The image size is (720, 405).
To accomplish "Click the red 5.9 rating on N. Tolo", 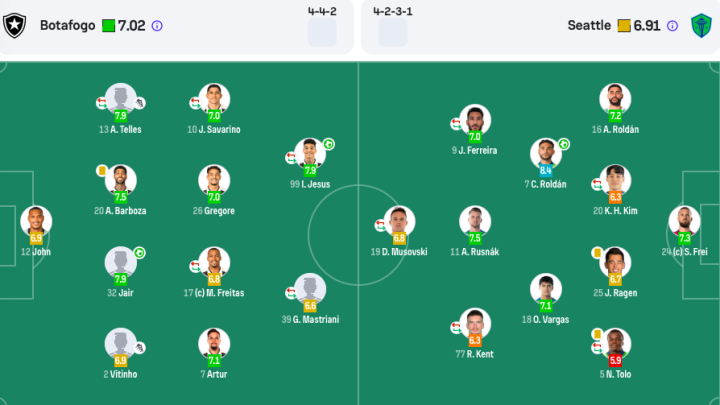I will [615, 360].
